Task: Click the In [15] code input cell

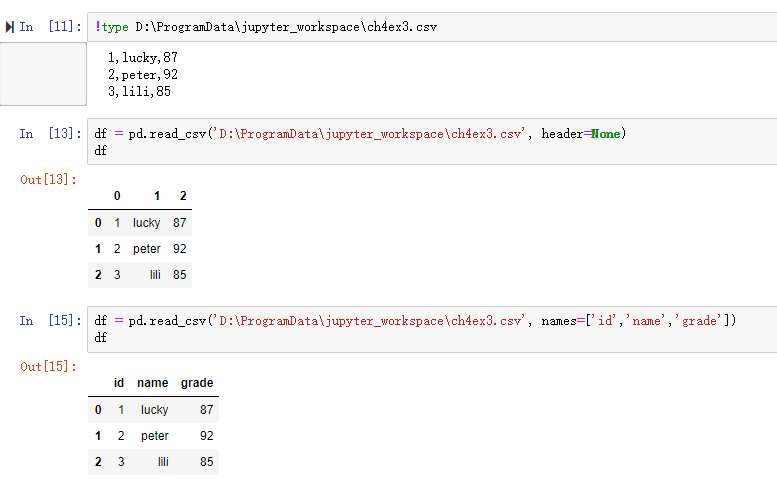Action: click(432, 329)
